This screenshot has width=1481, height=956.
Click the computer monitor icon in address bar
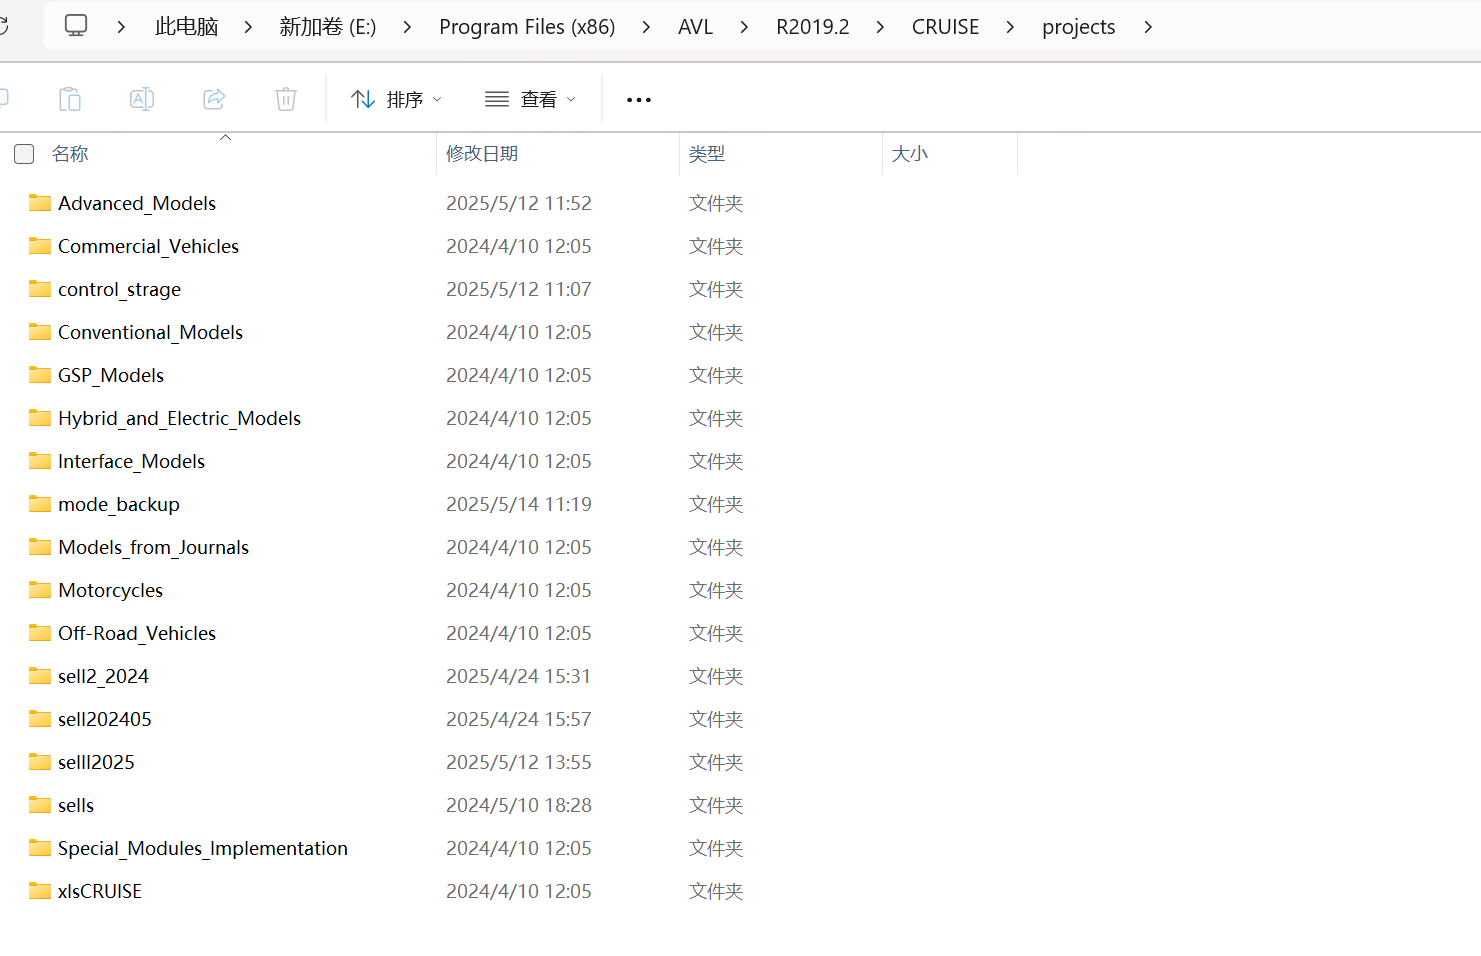pos(76,26)
